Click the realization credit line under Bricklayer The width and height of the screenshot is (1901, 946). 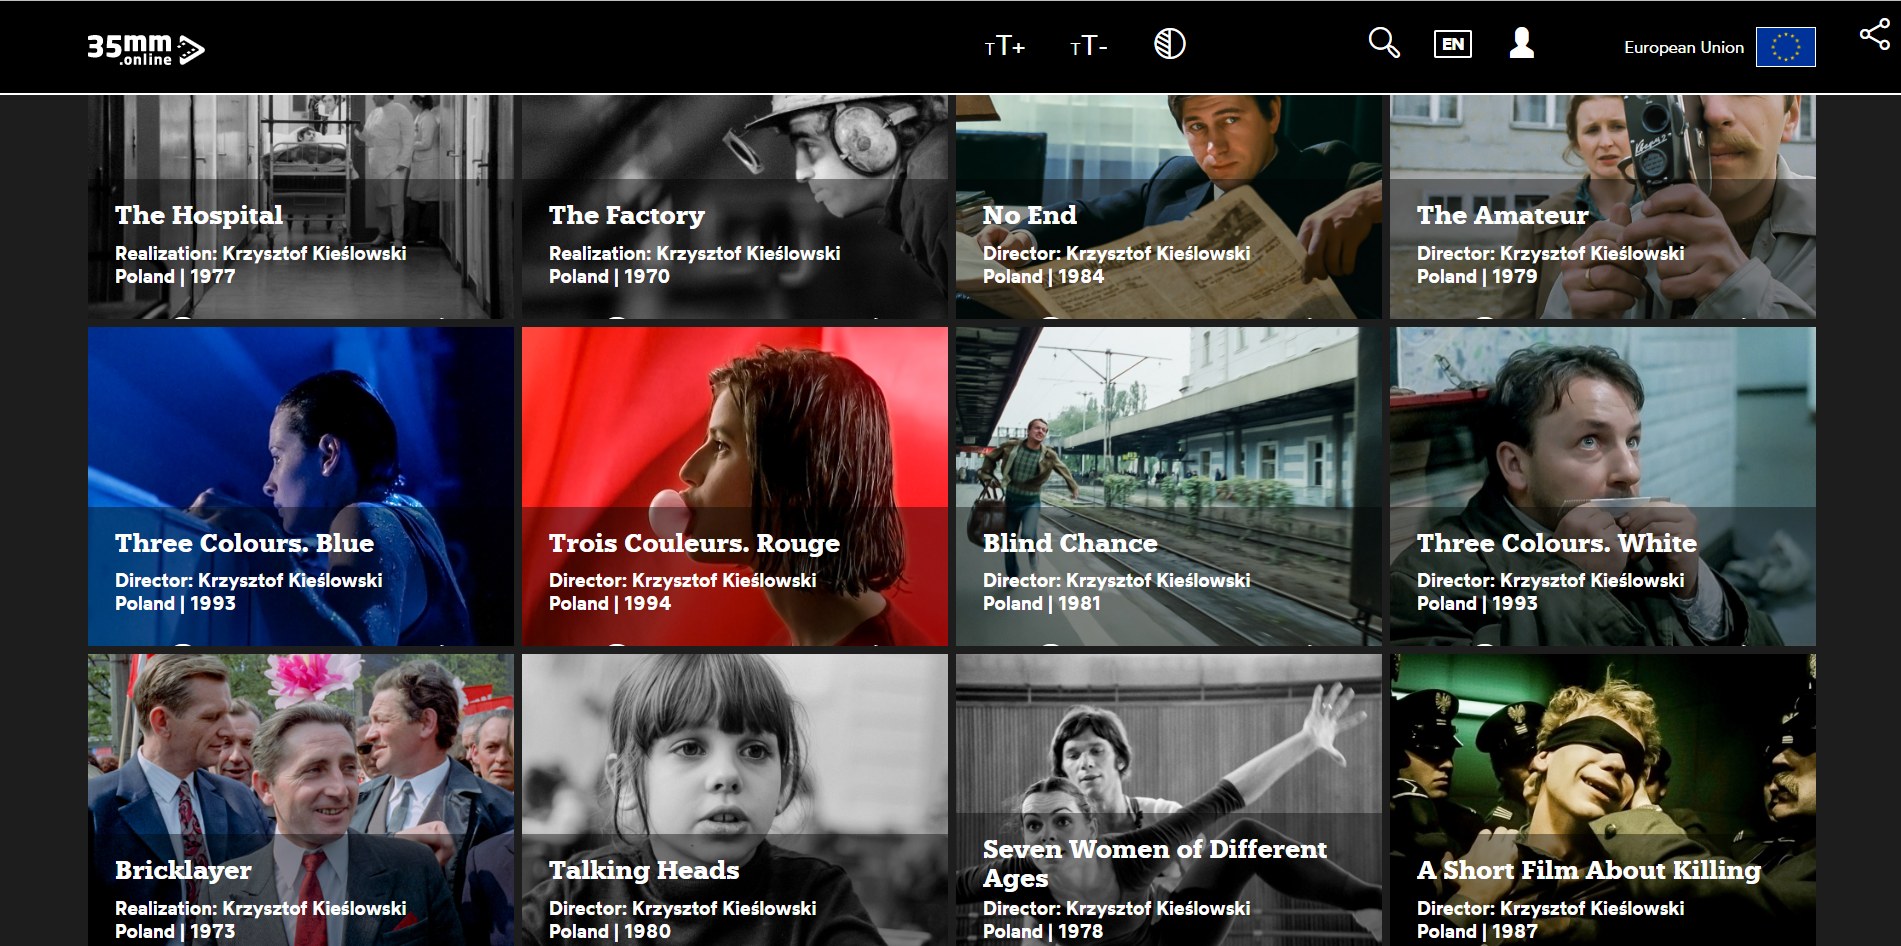261,909
